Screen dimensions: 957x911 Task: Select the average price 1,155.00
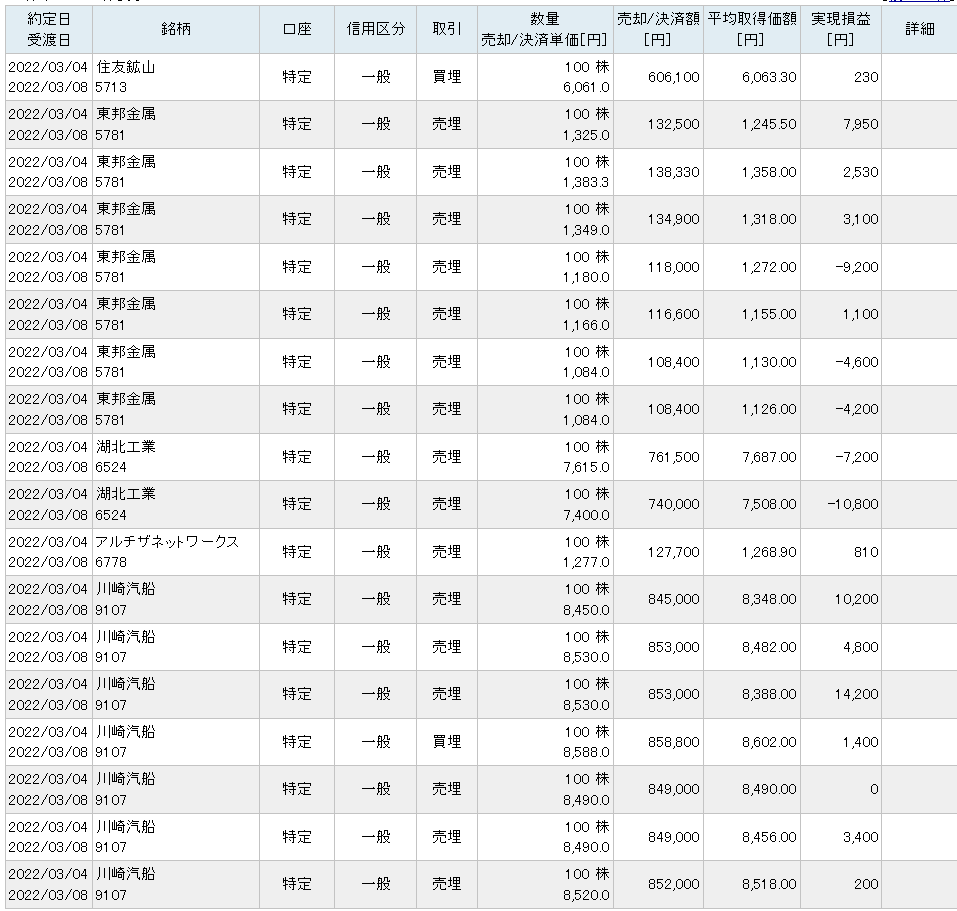click(769, 314)
